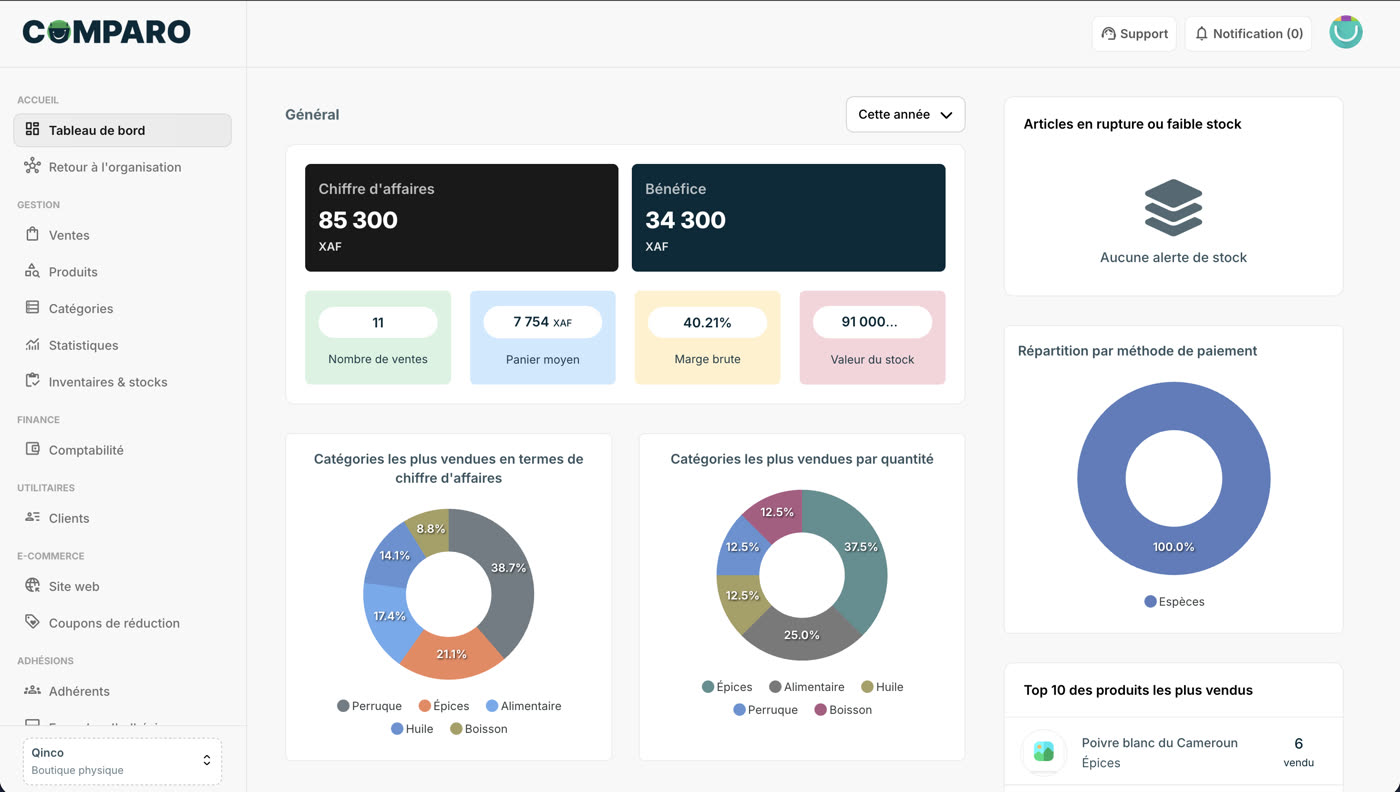Click the Inventaires & stocks clipboard icon

[32, 381]
